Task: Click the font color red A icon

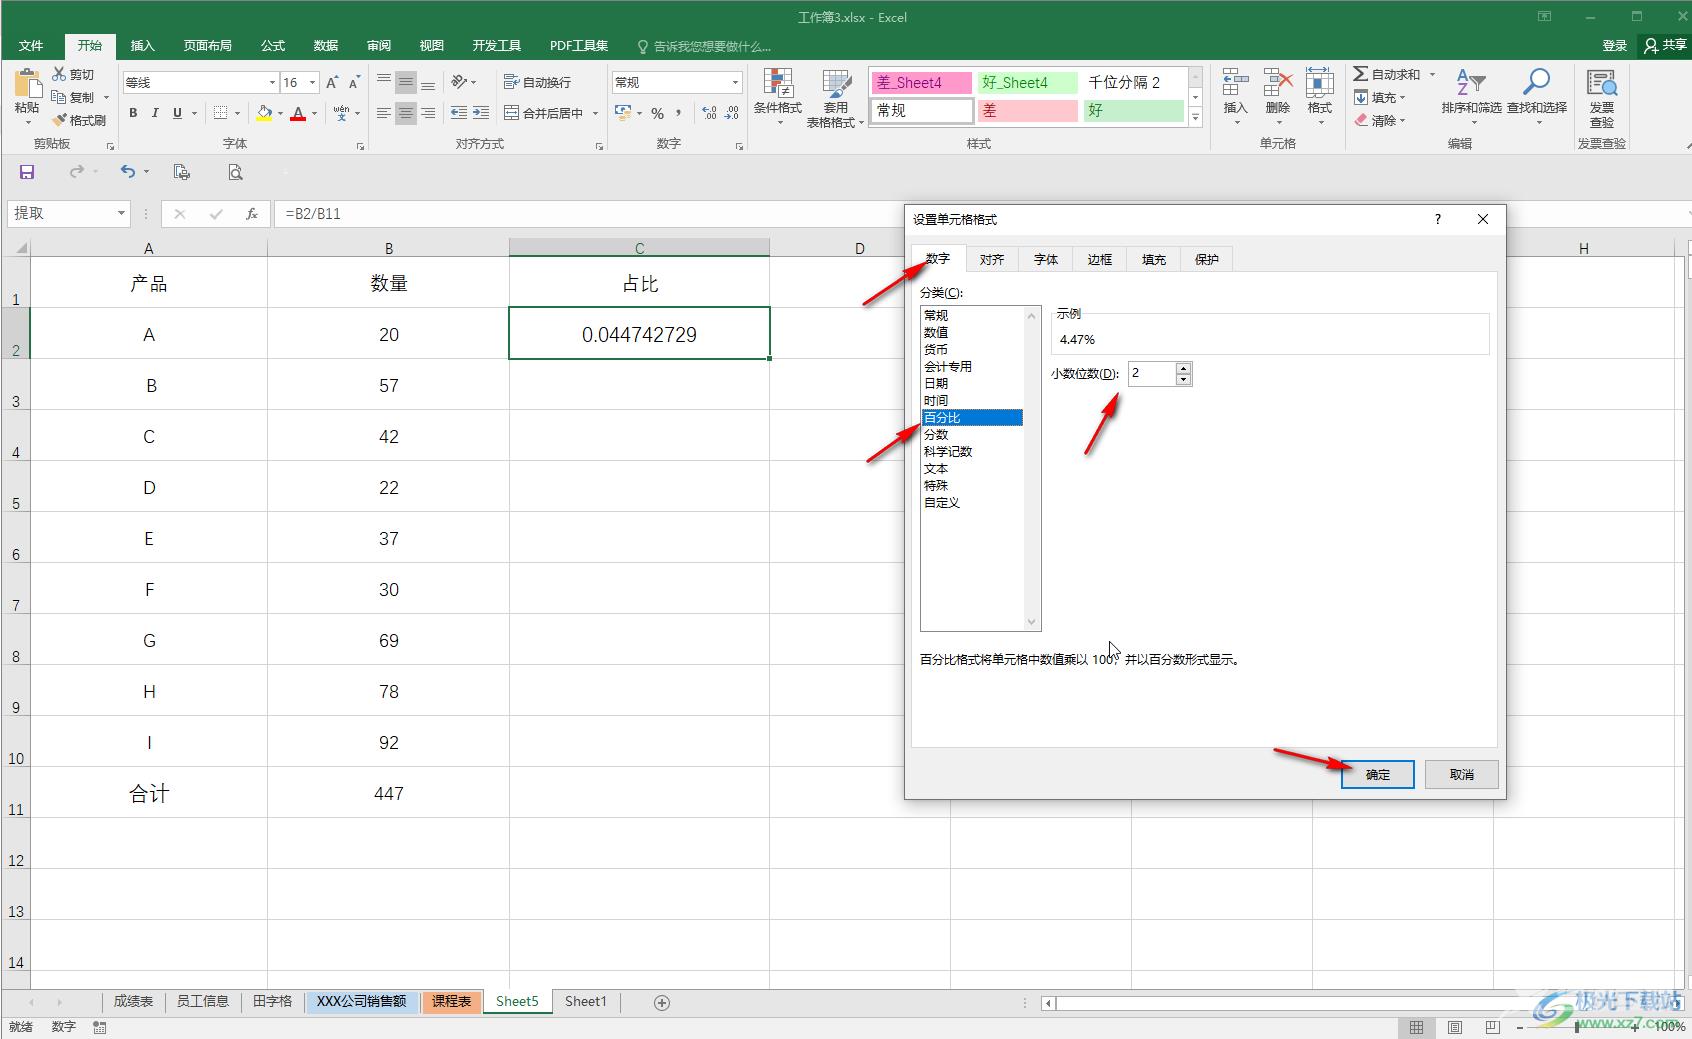Action: pyautogui.click(x=298, y=113)
